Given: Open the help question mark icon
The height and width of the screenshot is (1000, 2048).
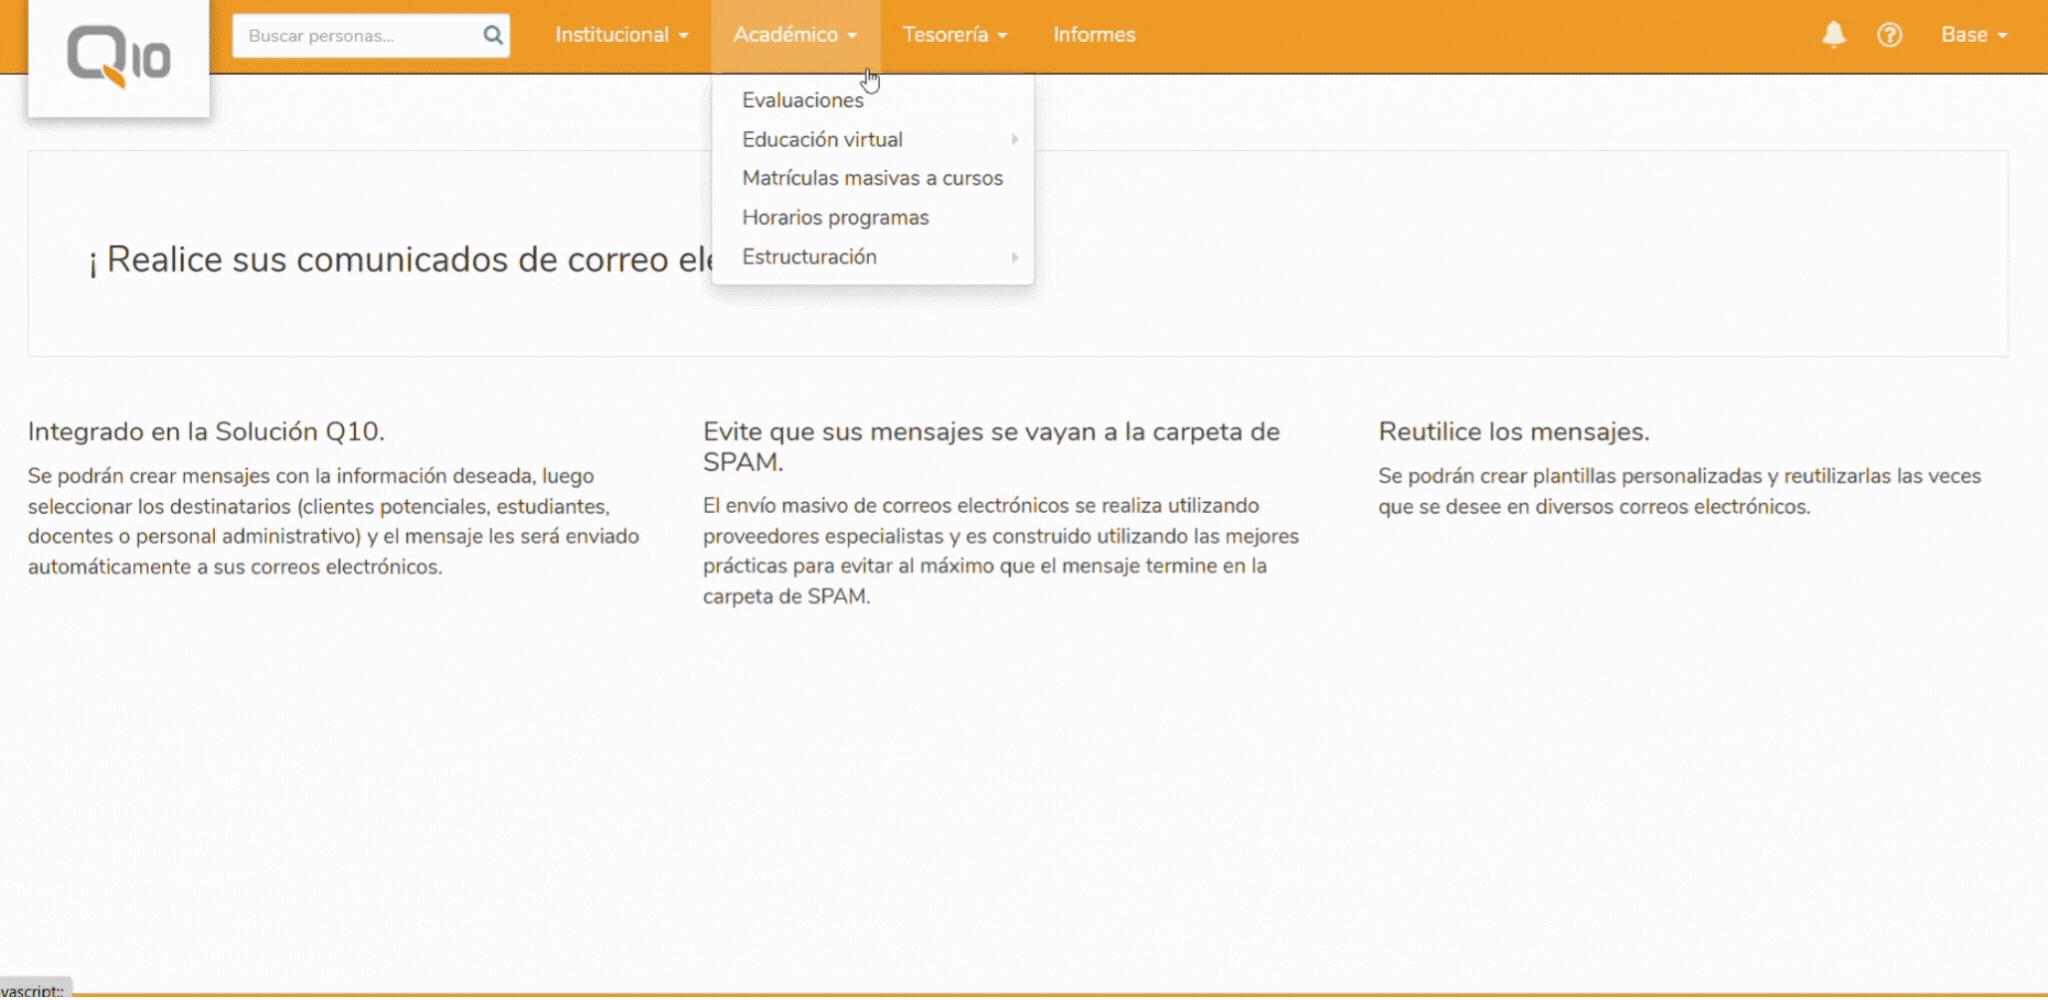Looking at the screenshot, I should click(x=1889, y=35).
